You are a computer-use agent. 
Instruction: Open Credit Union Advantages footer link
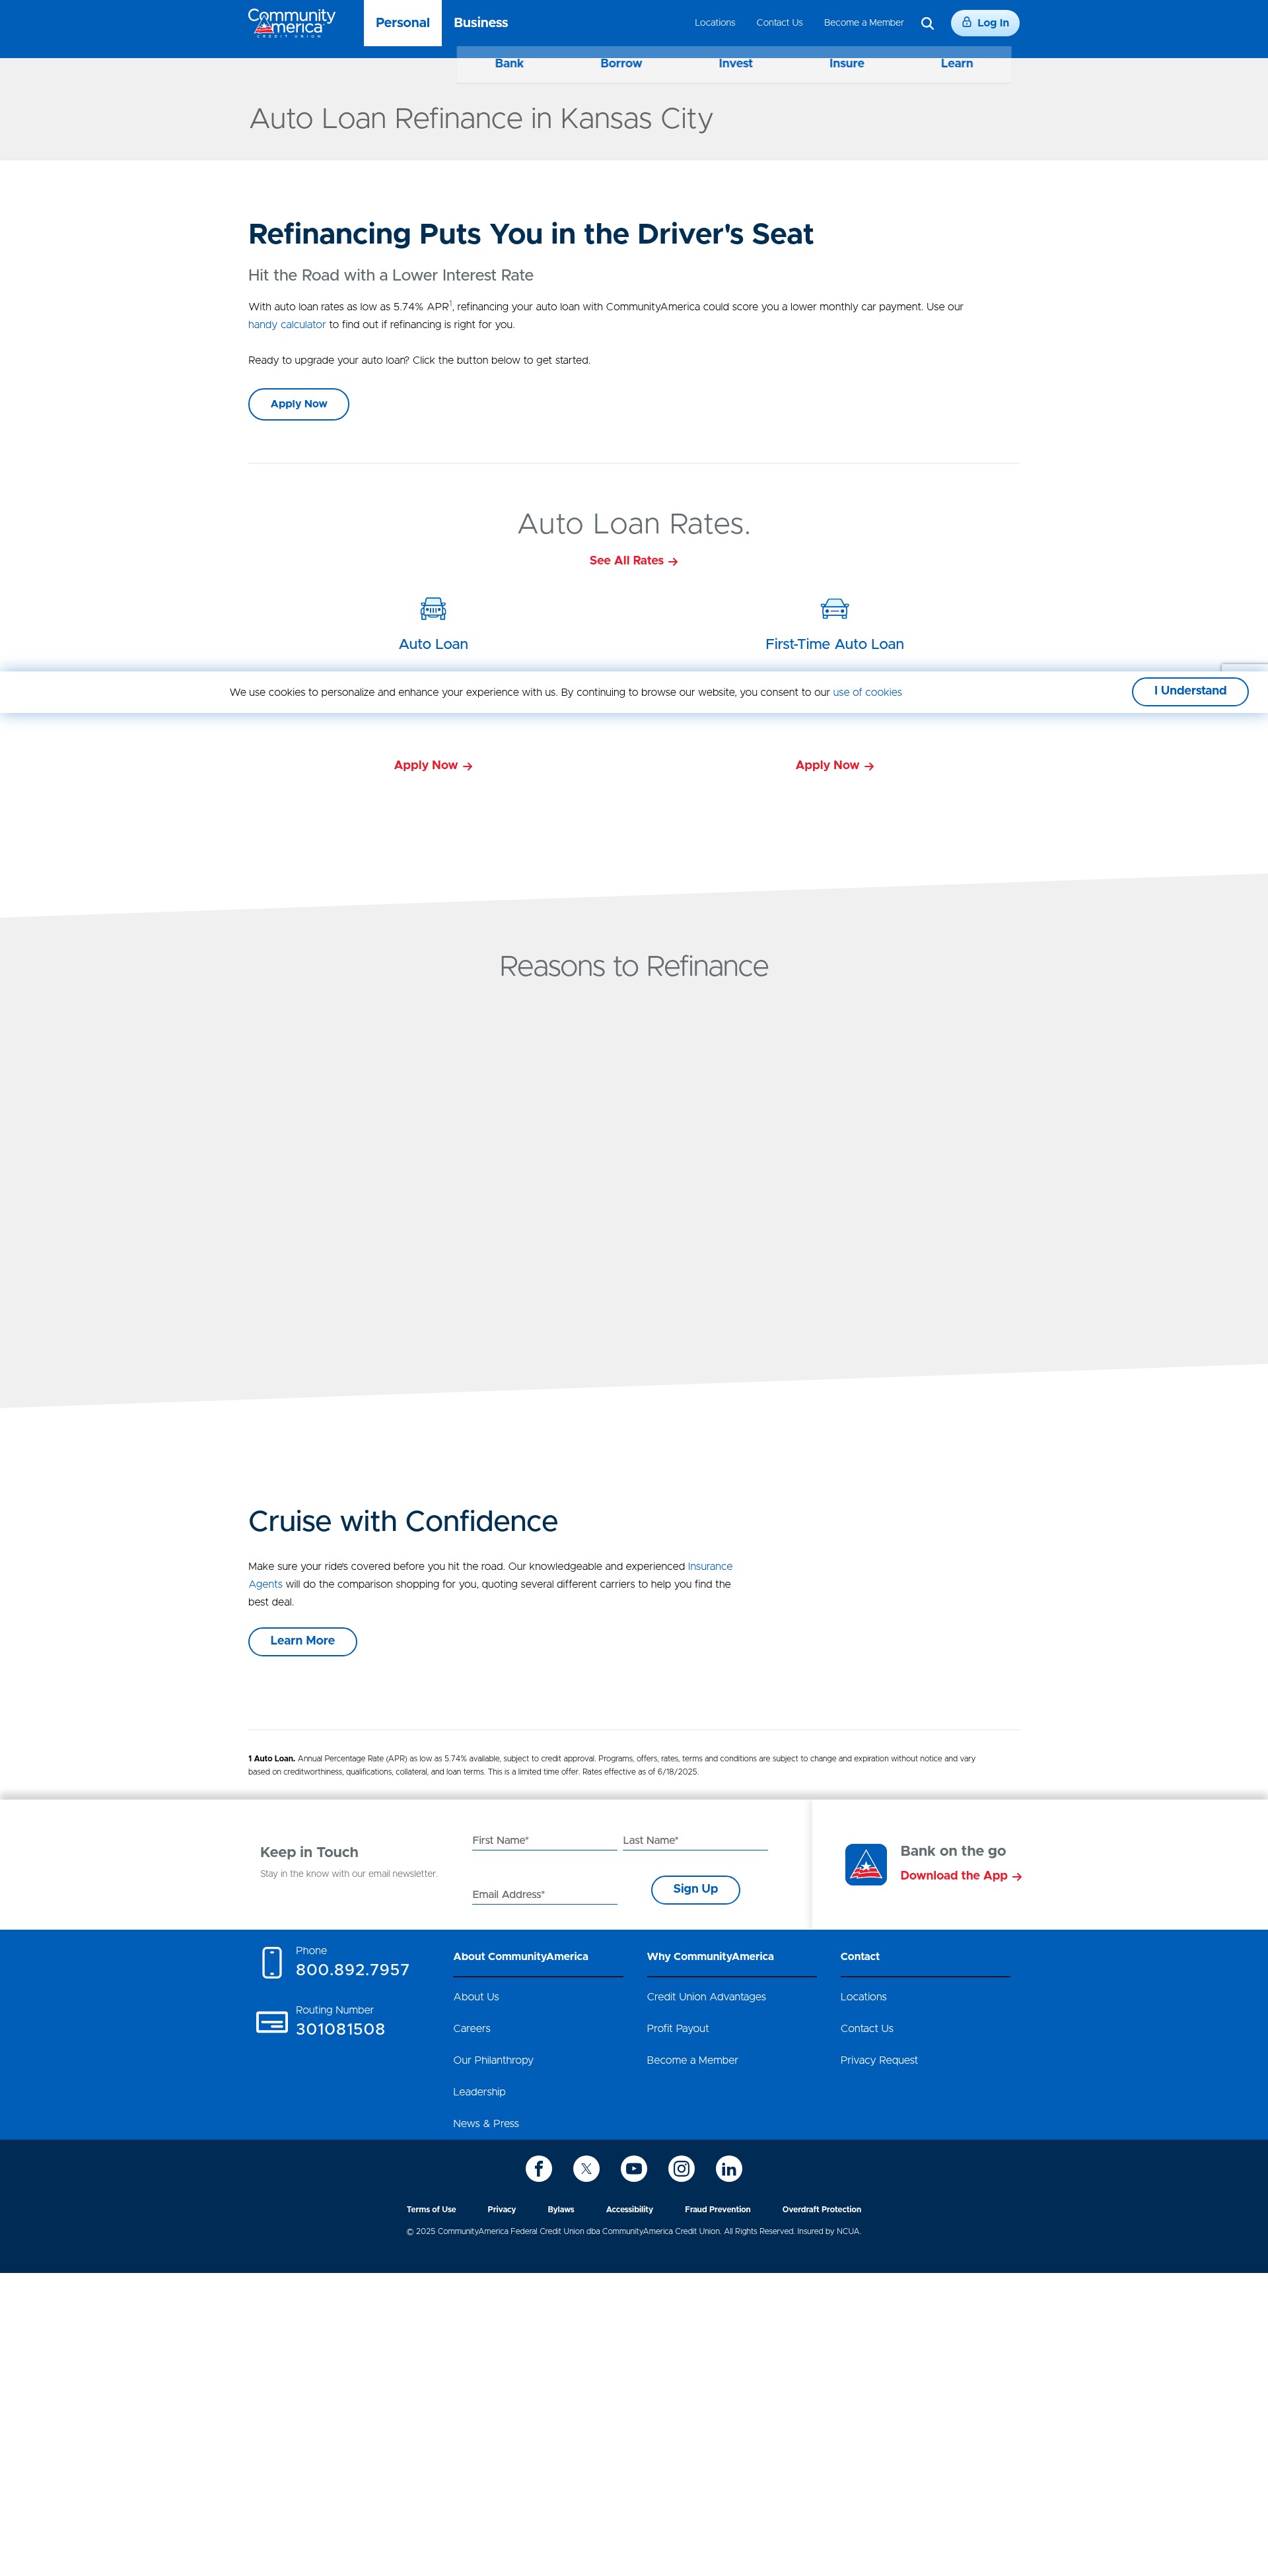(x=706, y=1997)
